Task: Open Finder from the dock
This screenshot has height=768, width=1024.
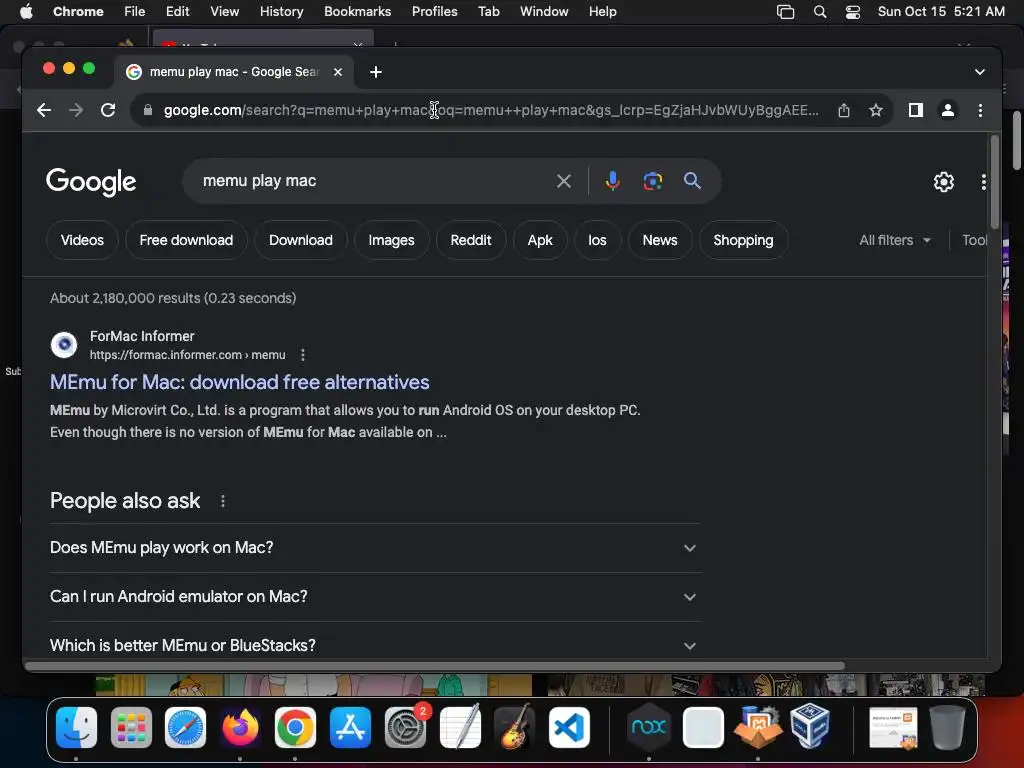Action: [76, 727]
